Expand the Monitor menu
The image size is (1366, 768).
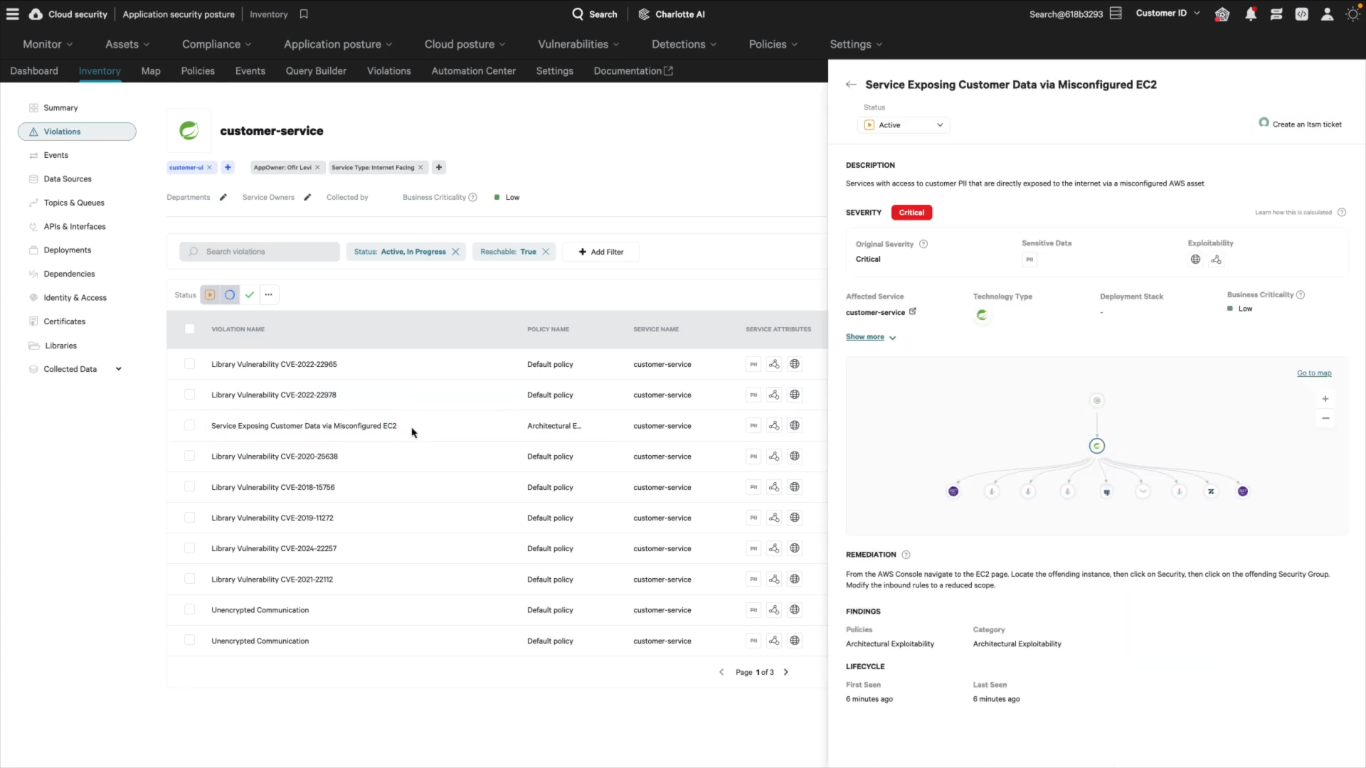coord(48,44)
